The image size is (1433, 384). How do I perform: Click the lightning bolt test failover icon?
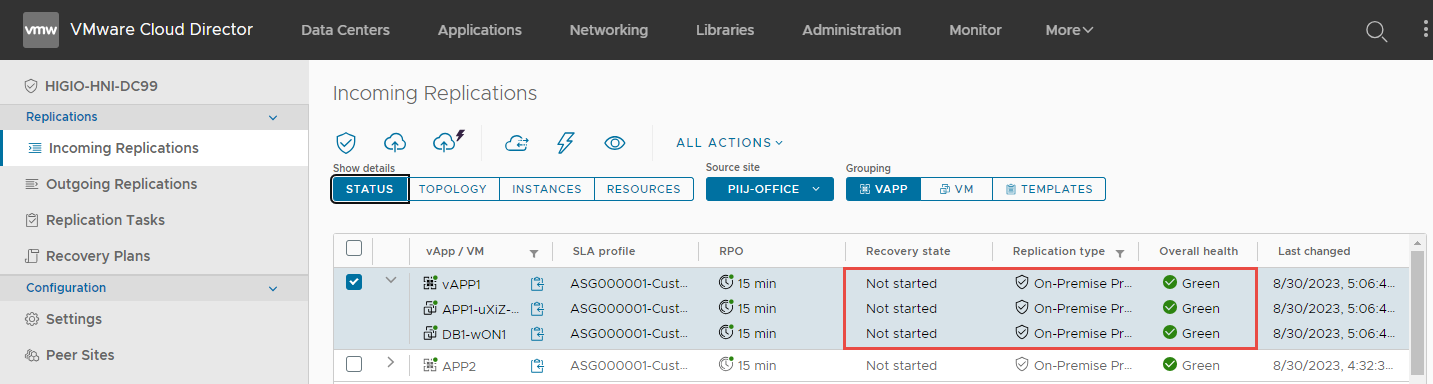click(565, 143)
